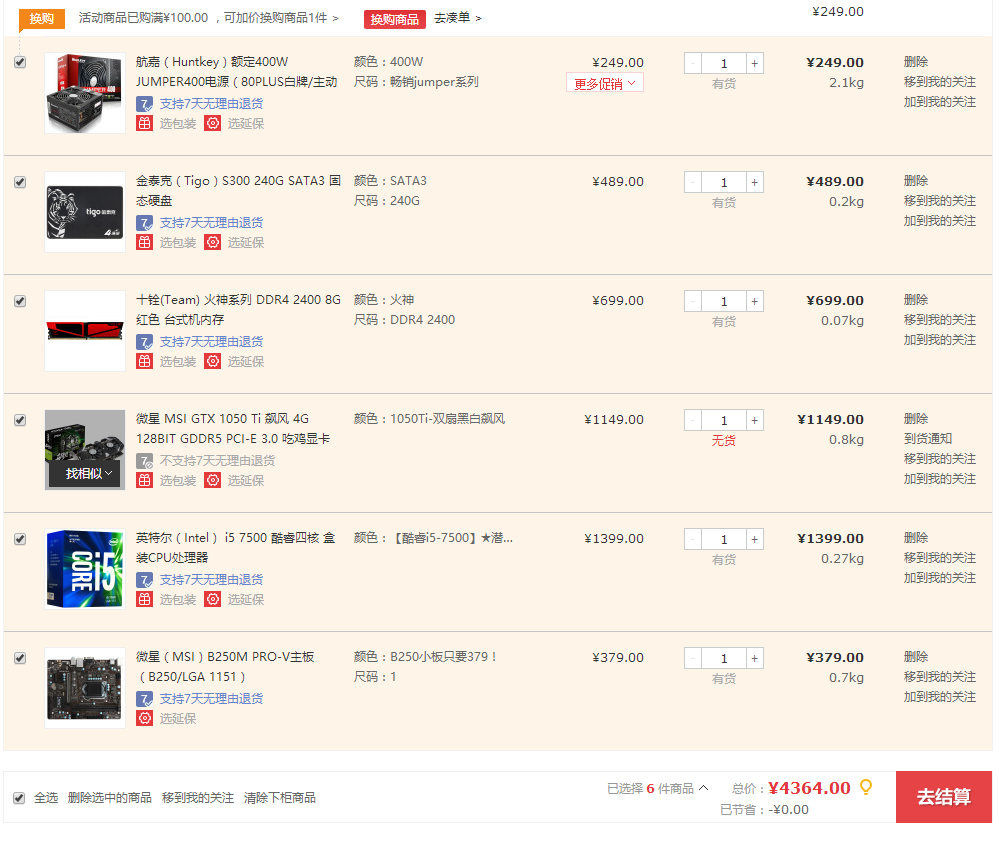This screenshot has height=844, width=999.
Task: Delete the MSI GTX 1050 Ti from cart
Action: (916, 418)
